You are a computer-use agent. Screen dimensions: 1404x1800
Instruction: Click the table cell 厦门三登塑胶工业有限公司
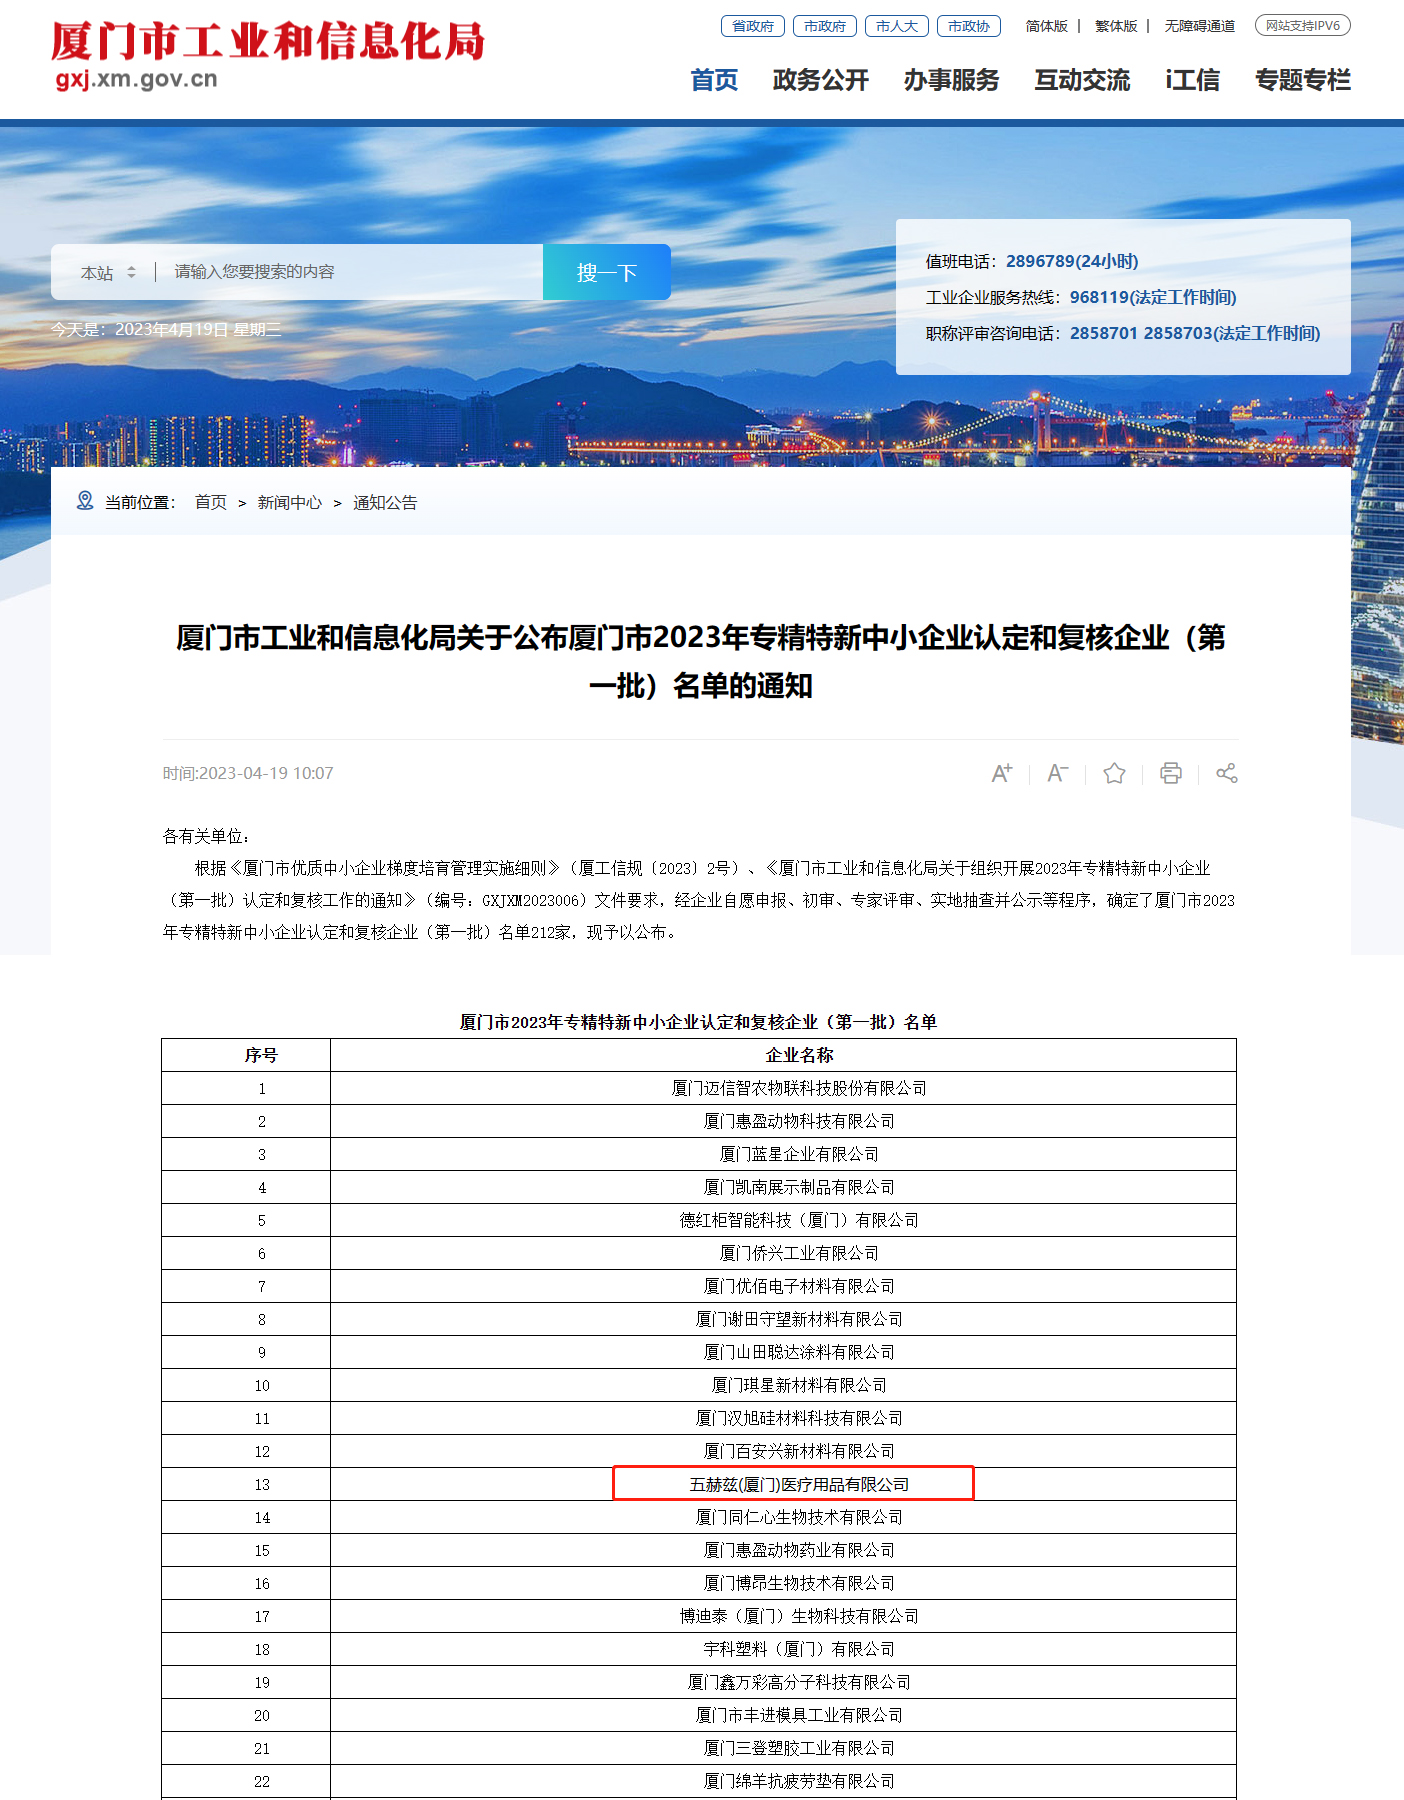coord(783,1748)
